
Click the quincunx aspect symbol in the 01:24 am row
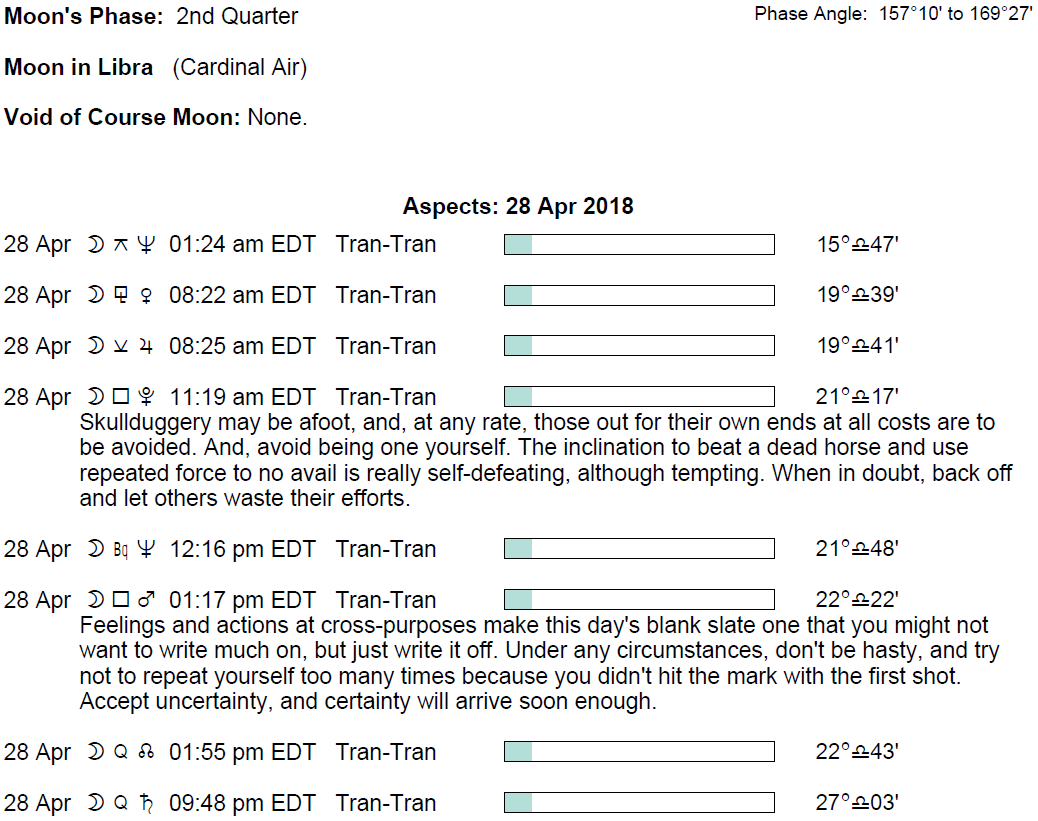(x=121, y=245)
